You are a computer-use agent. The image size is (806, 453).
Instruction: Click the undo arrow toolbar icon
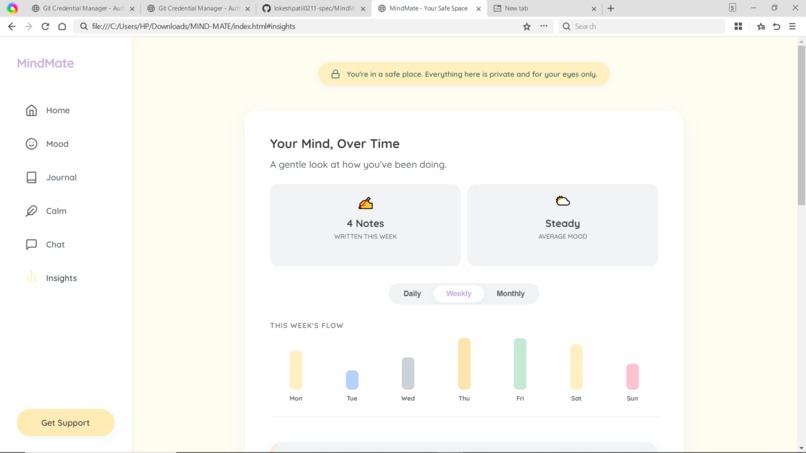pyautogui.click(x=777, y=26)
